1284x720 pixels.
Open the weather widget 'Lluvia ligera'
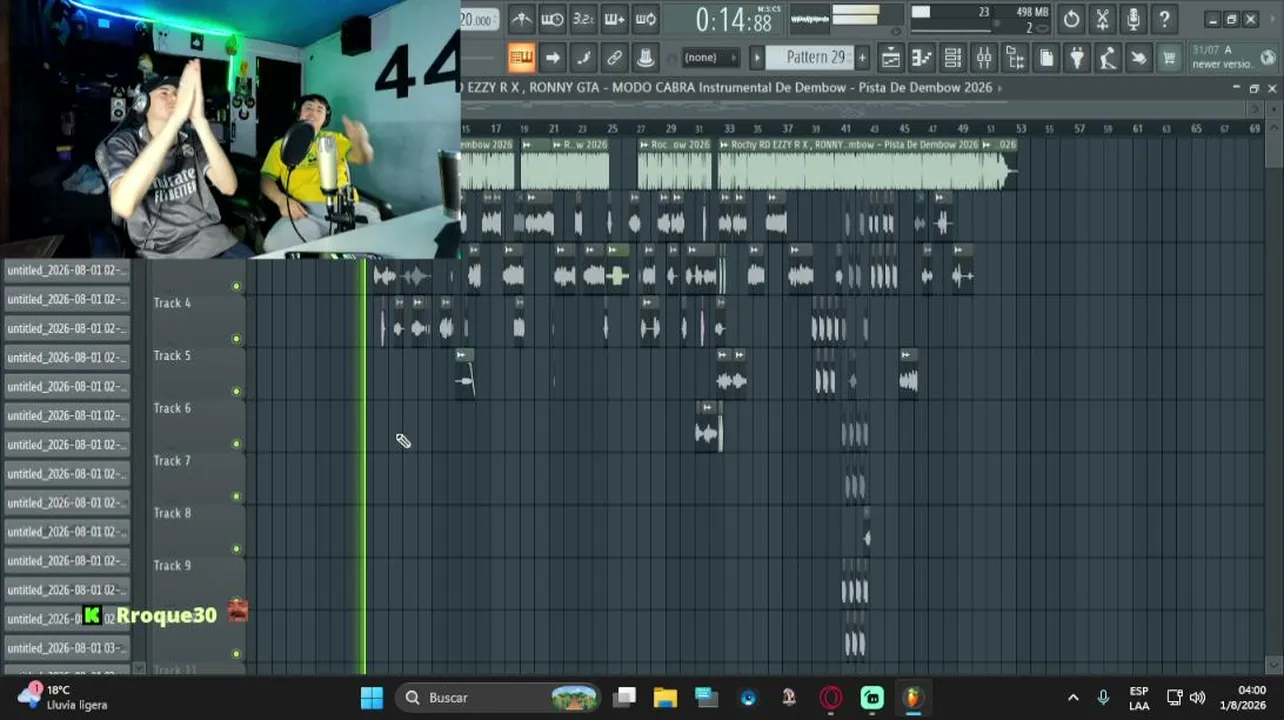click(x=64, y=698)
